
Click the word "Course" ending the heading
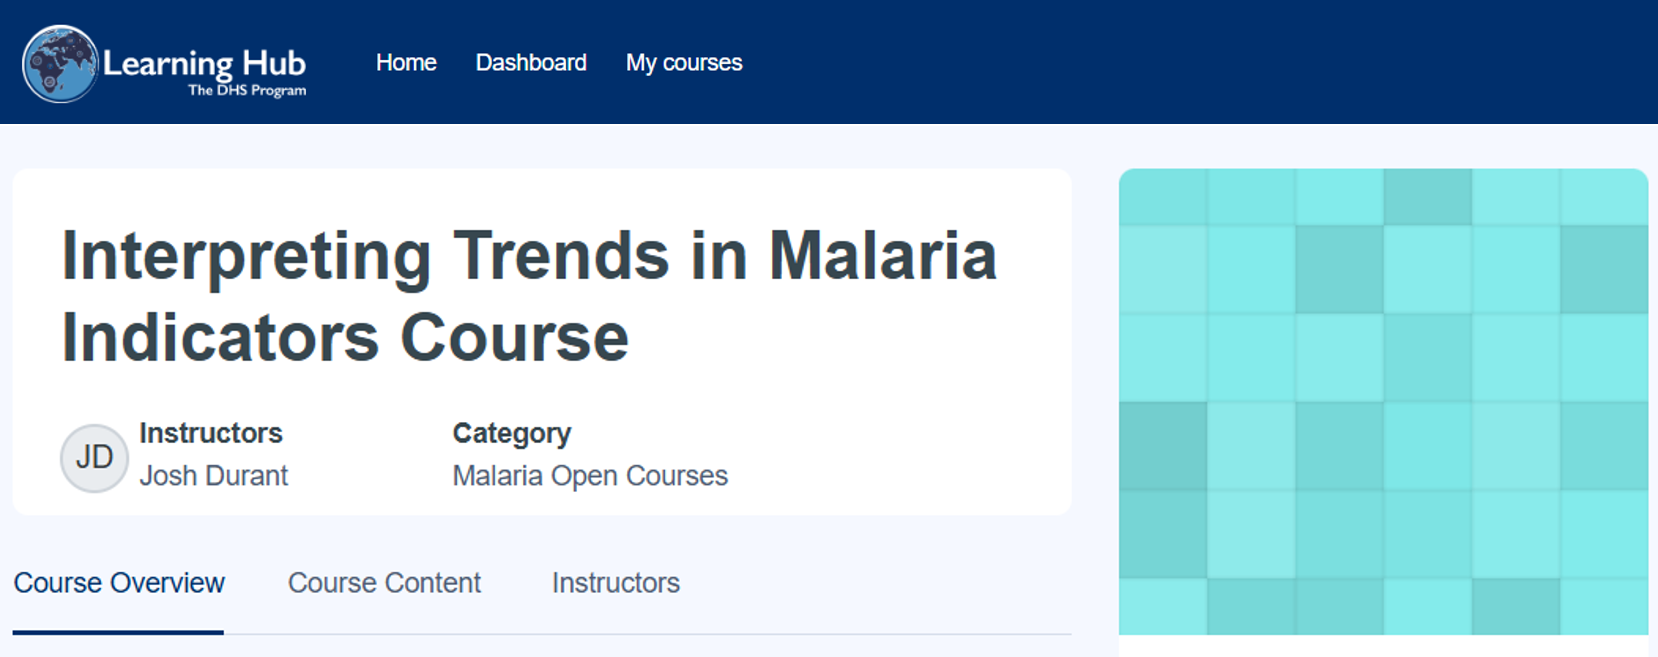[x=514, y=338]
